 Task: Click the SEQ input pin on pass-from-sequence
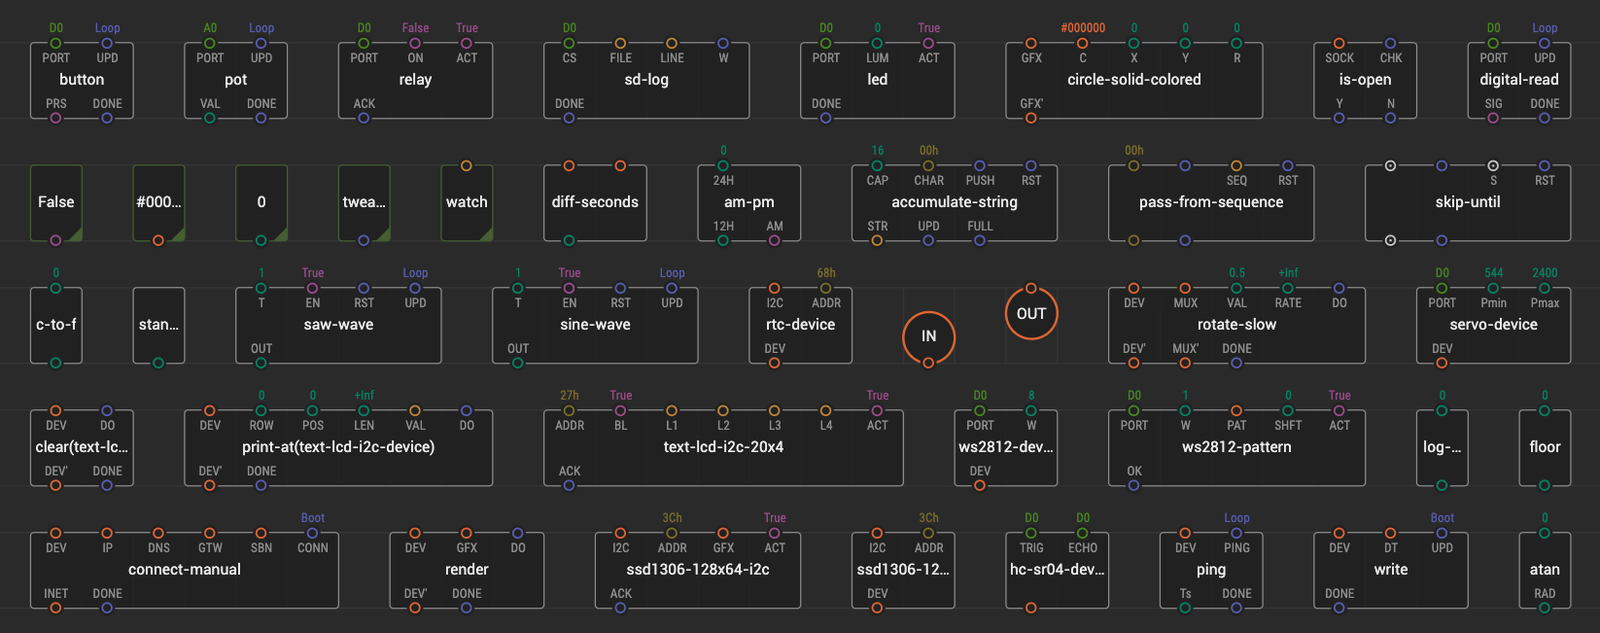[x=1237, y=166]
